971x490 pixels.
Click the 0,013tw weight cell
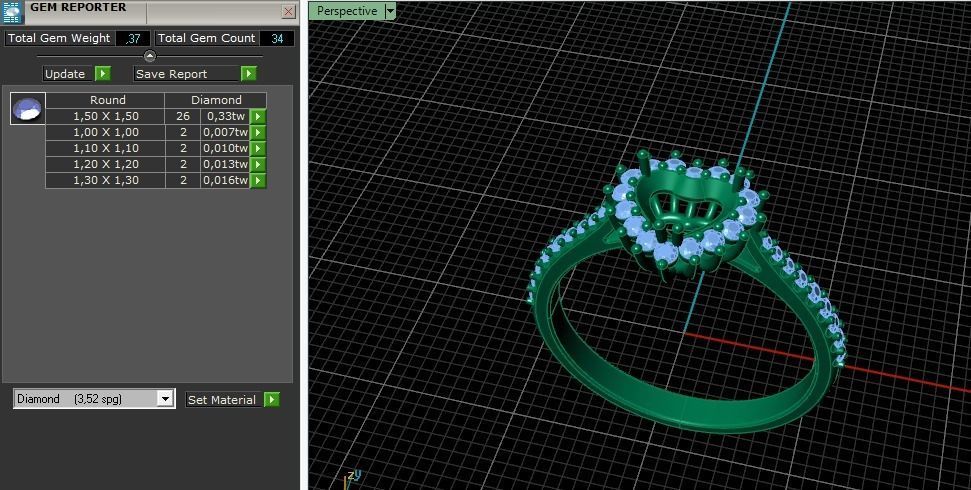225,164
